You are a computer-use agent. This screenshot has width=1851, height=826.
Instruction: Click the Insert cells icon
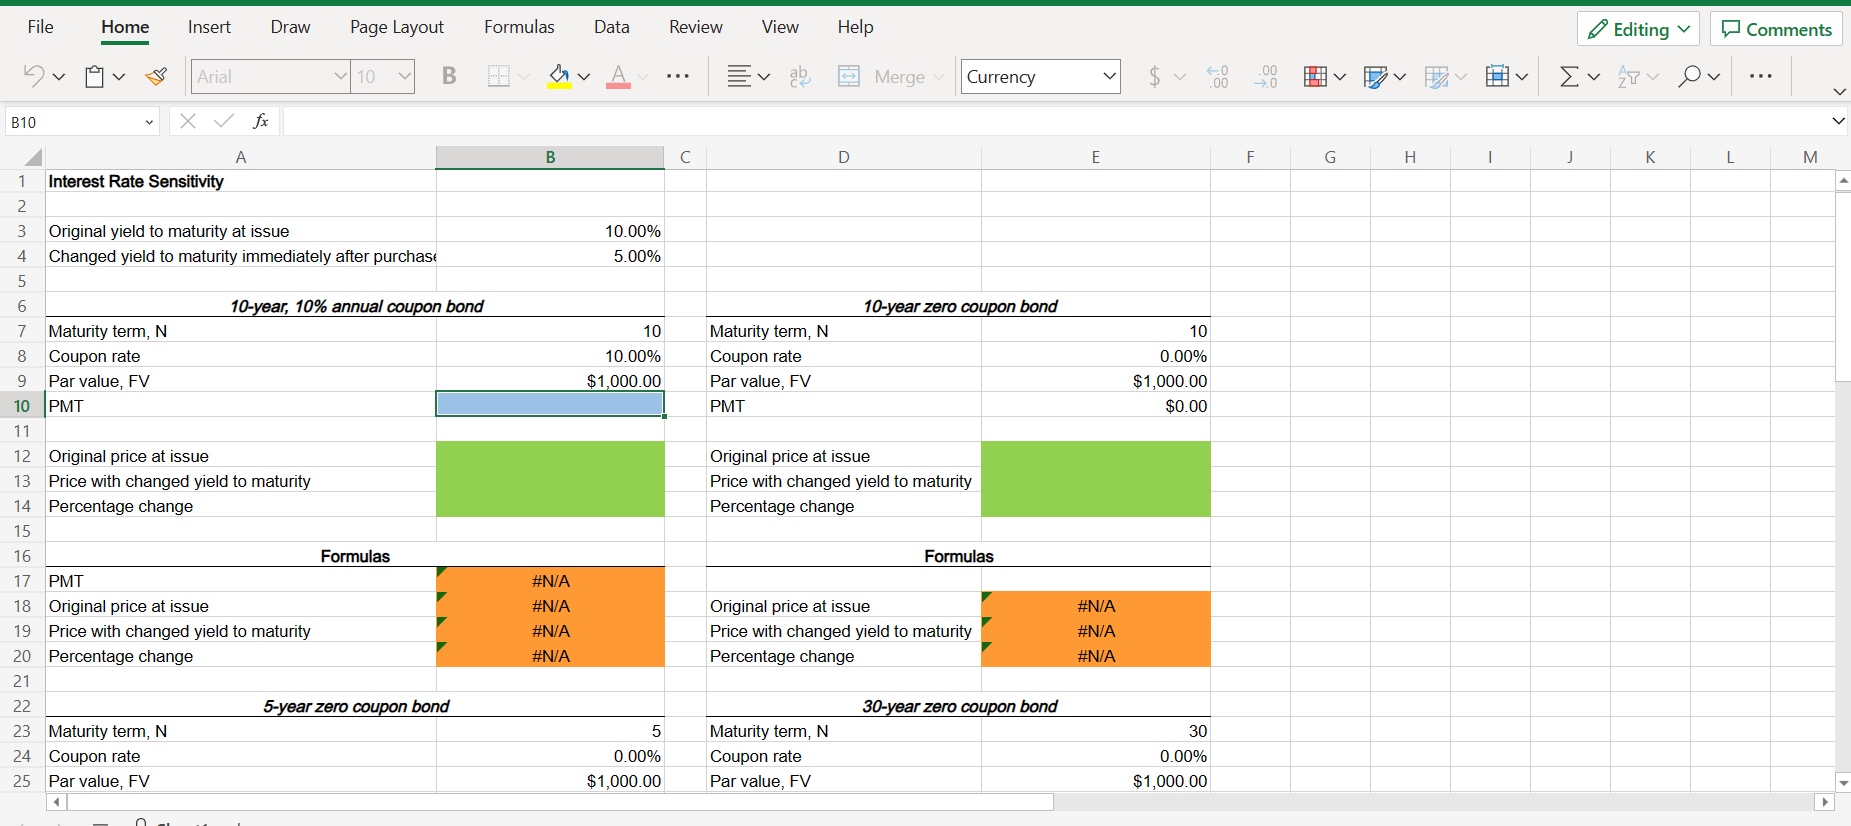pyautogui.click(x=1497, y=76)
